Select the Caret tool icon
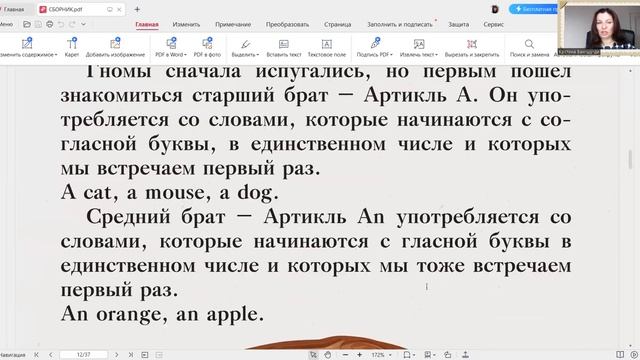 [72, 43]
